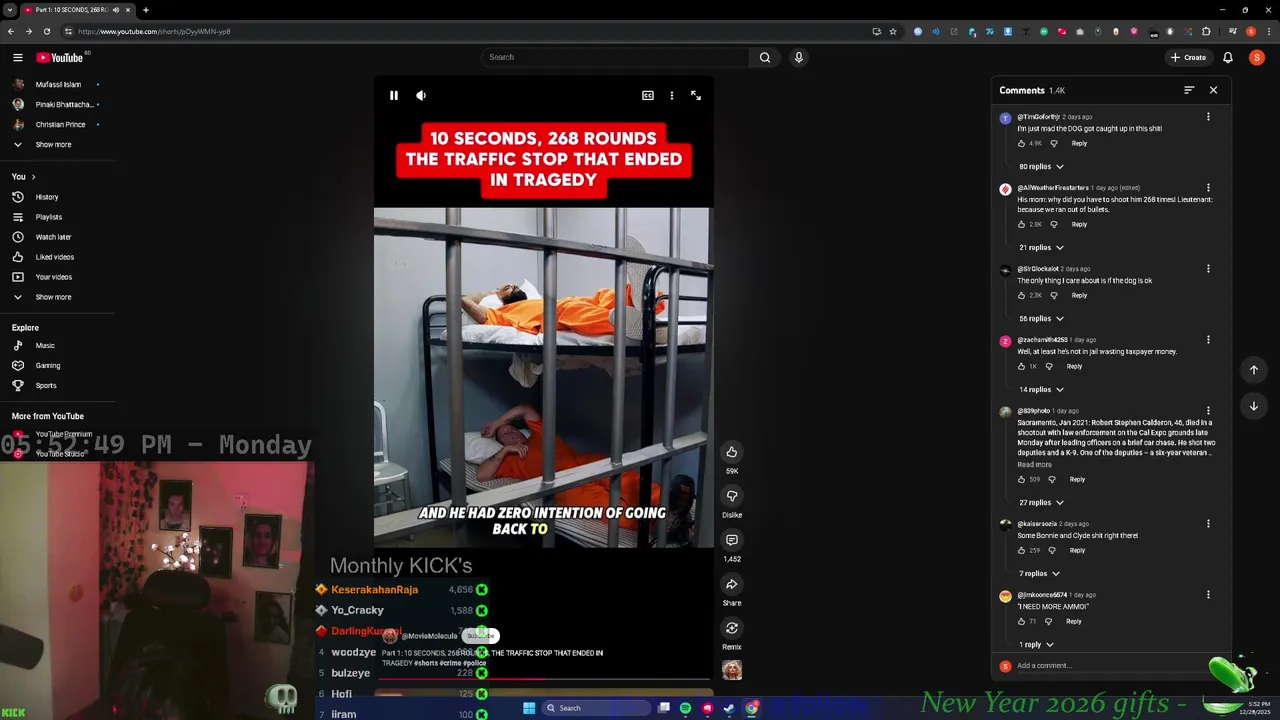1280x720 pixels.
Task: Expand the 80 replies thread
Action: click(x=1041, y=167)
